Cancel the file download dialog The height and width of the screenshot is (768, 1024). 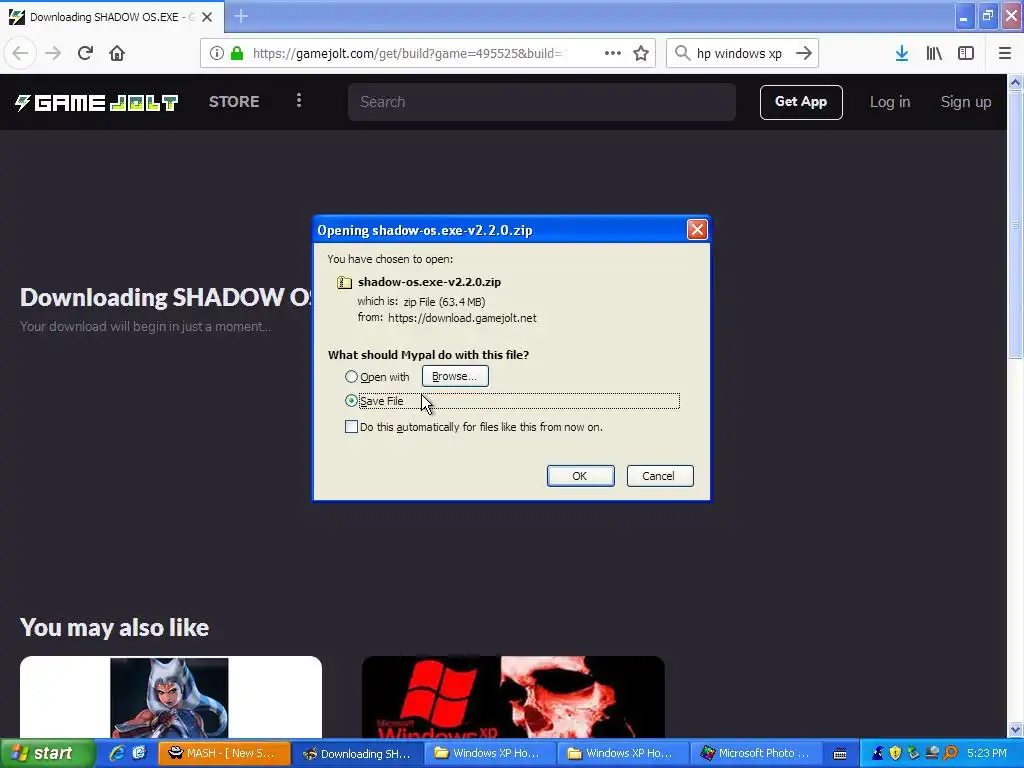click(x=660, y=476)
